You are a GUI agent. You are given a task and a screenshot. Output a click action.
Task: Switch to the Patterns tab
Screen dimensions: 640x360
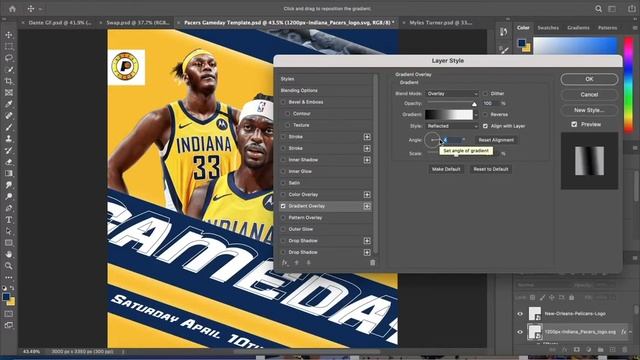pos(607,28)
